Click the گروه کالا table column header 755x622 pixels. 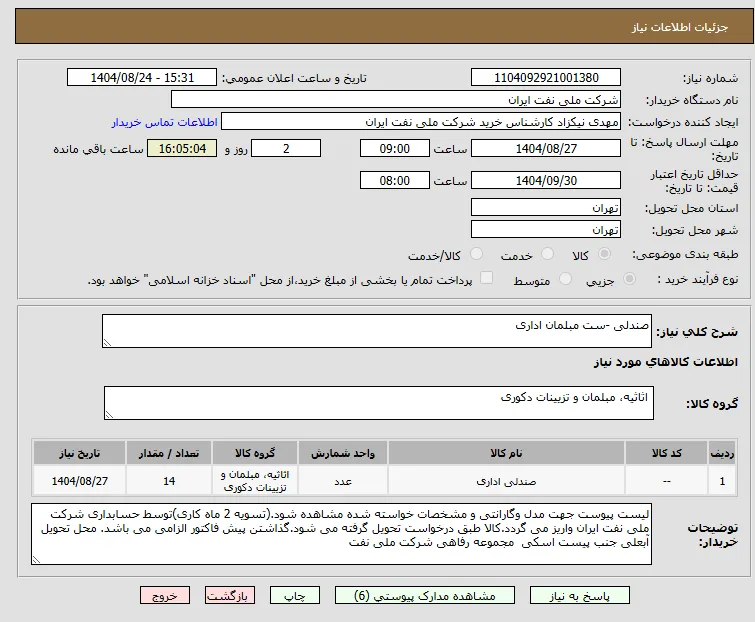(255, 453)
